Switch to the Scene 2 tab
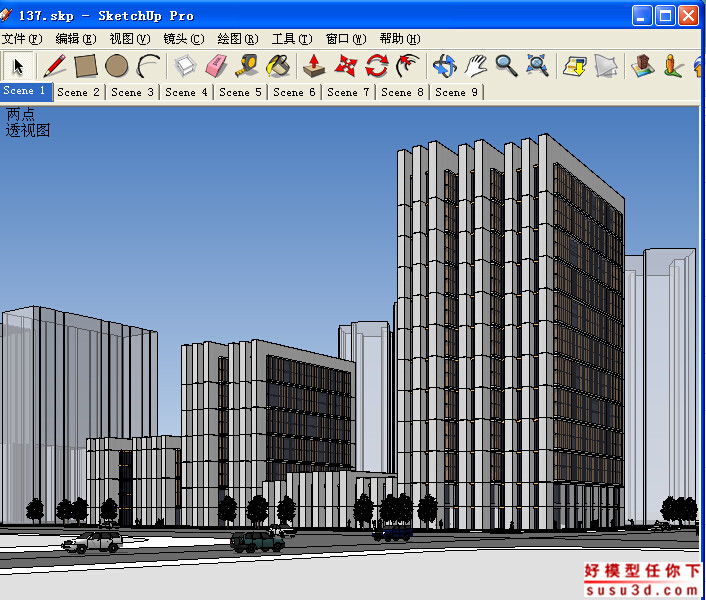The width and height of the screenshot is (706, 600). (x=79, y=92)
